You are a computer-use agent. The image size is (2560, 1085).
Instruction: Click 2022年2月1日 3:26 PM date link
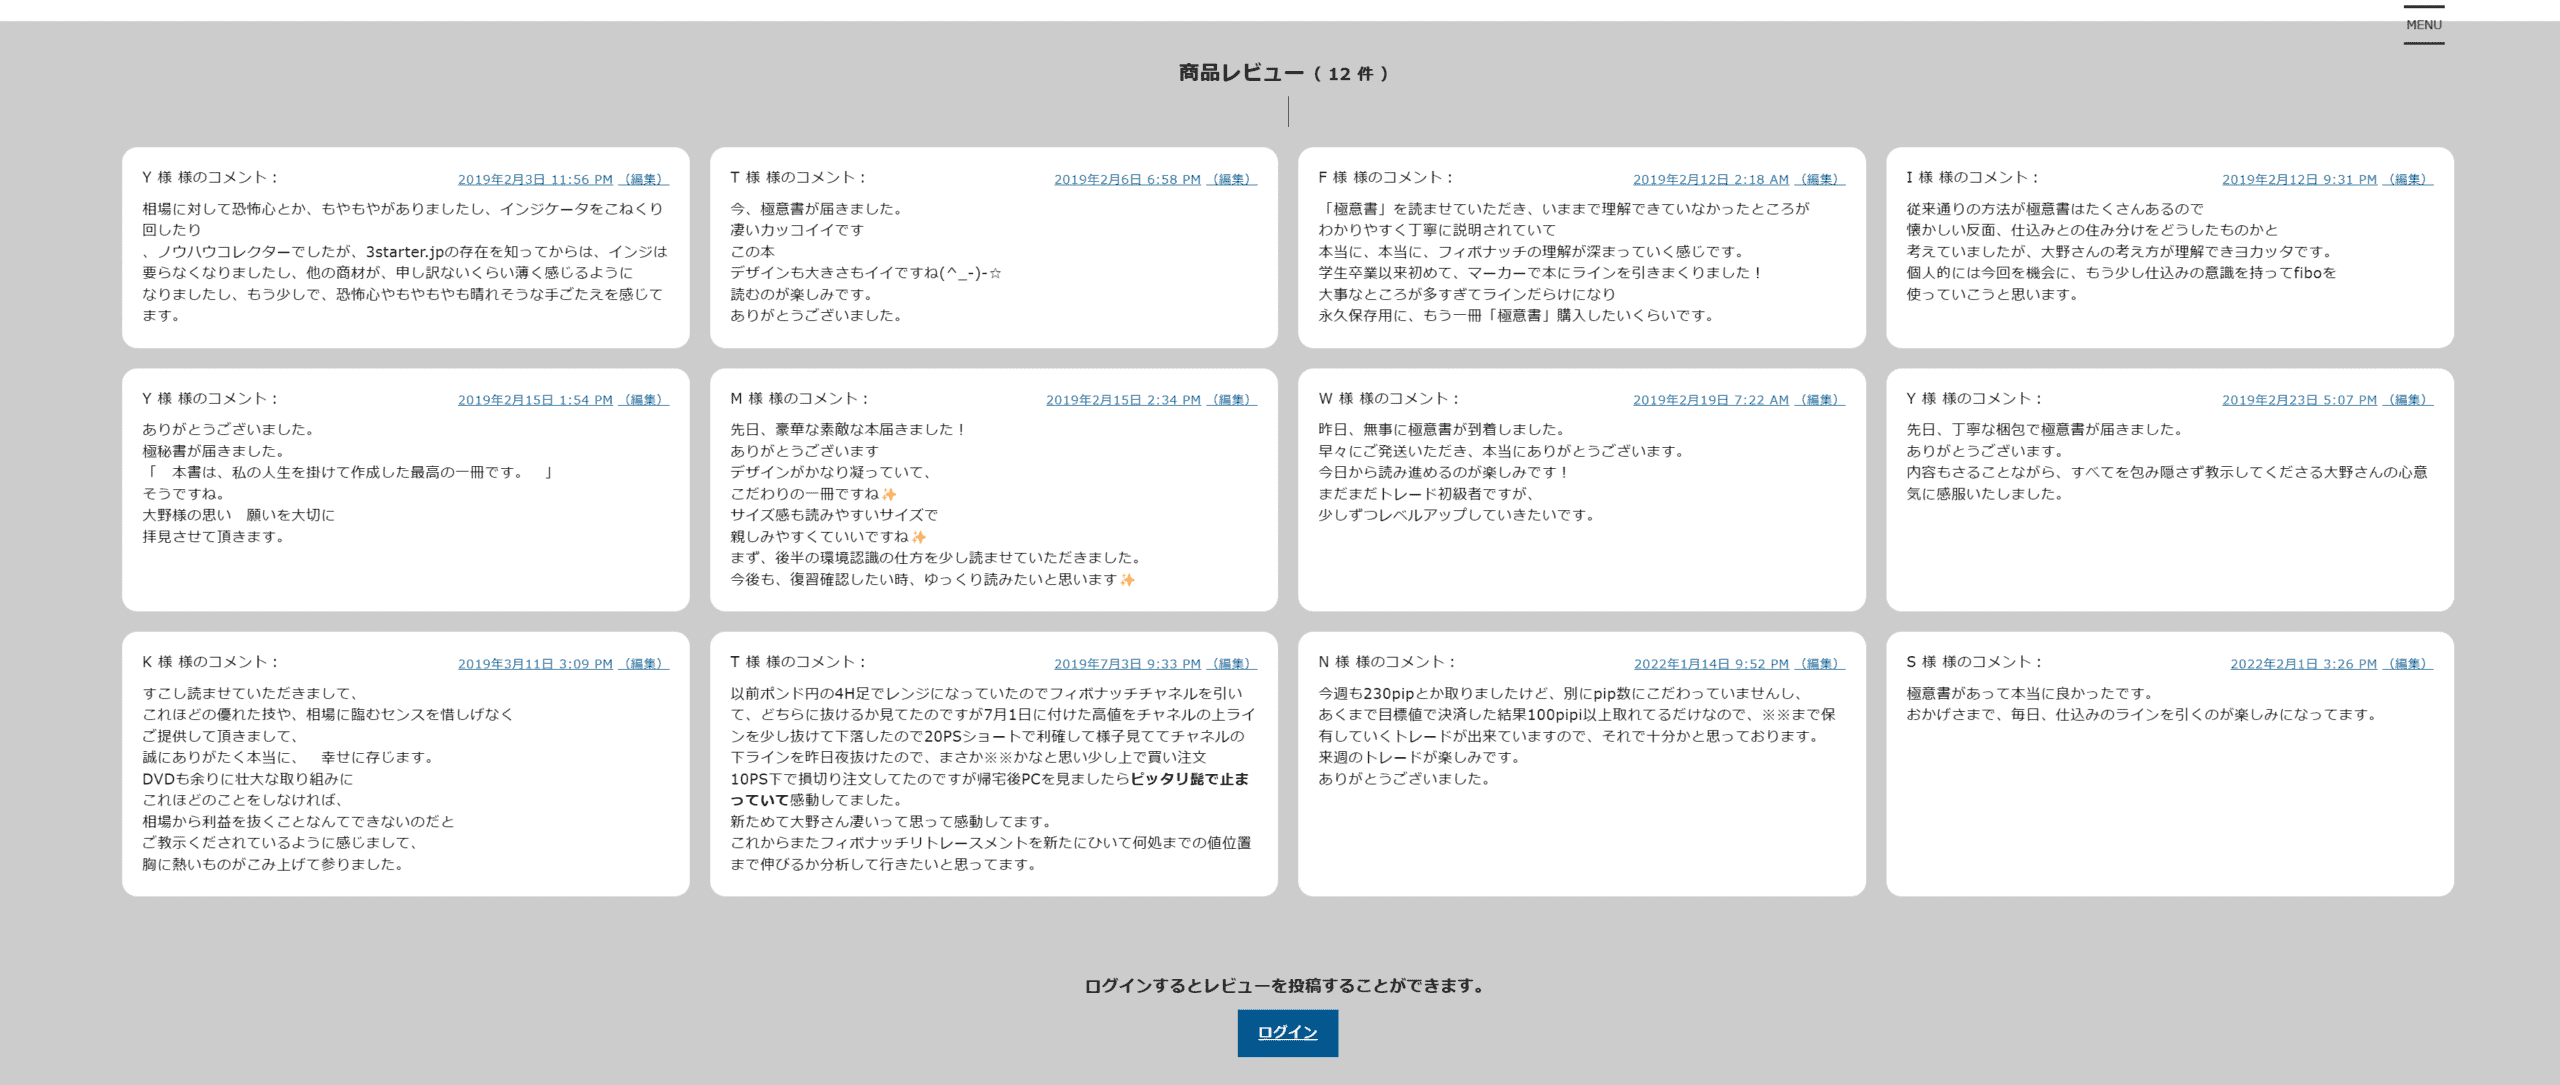(x=2303, y=664)
